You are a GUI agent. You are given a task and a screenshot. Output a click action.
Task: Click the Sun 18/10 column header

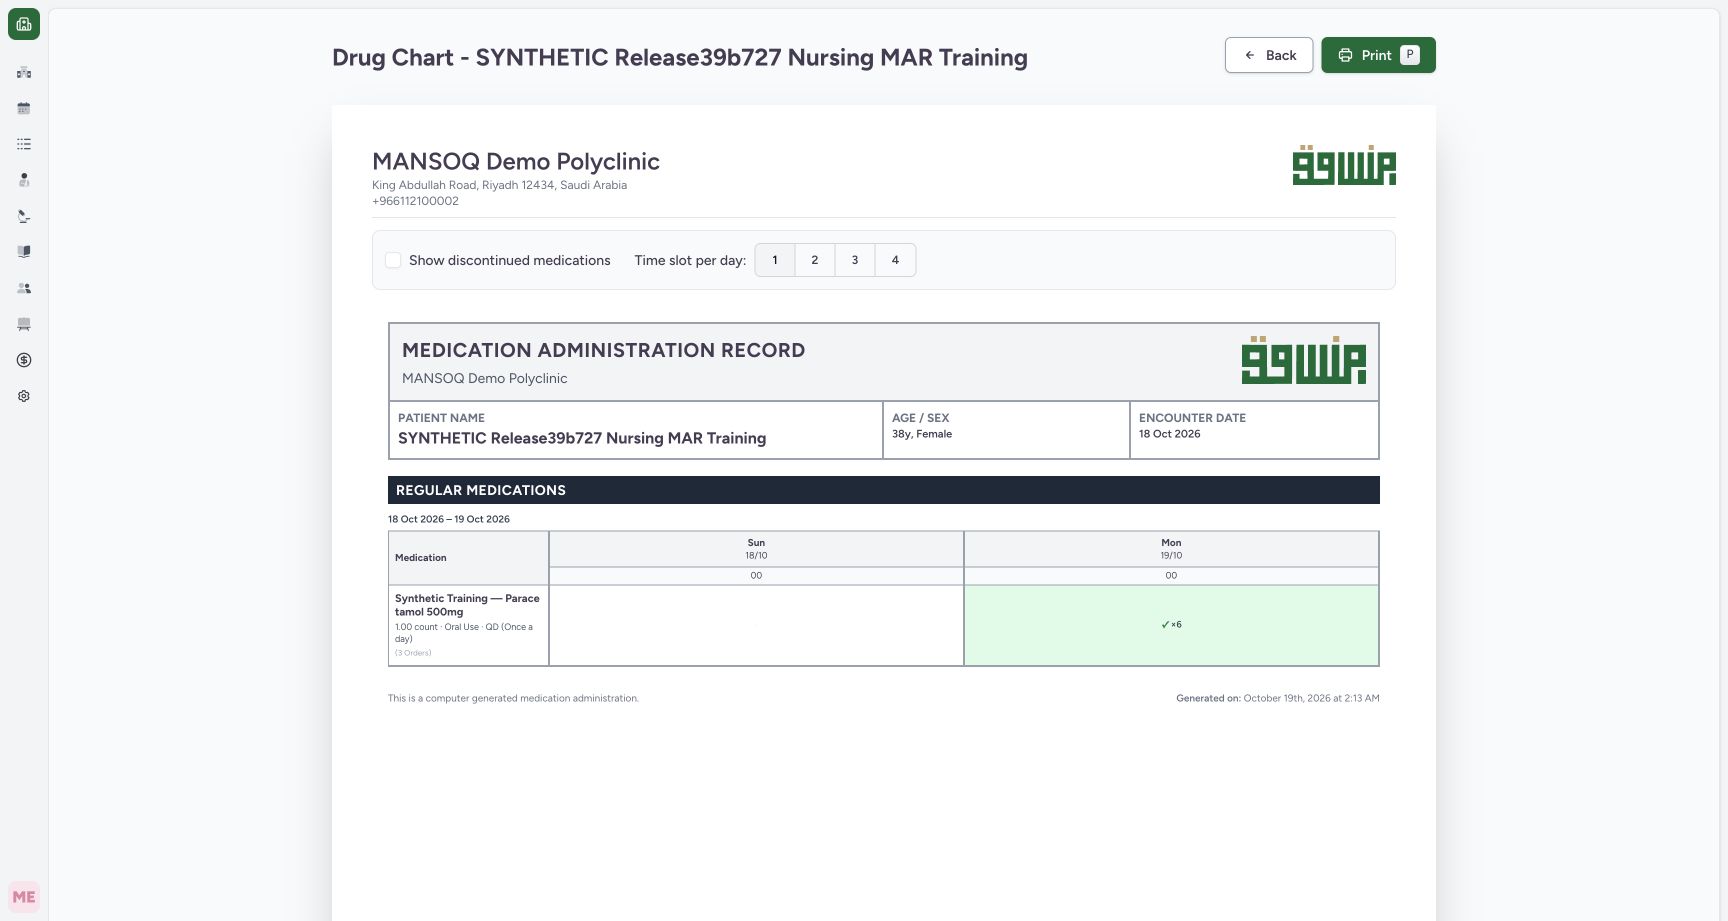(x=756, y=549)
